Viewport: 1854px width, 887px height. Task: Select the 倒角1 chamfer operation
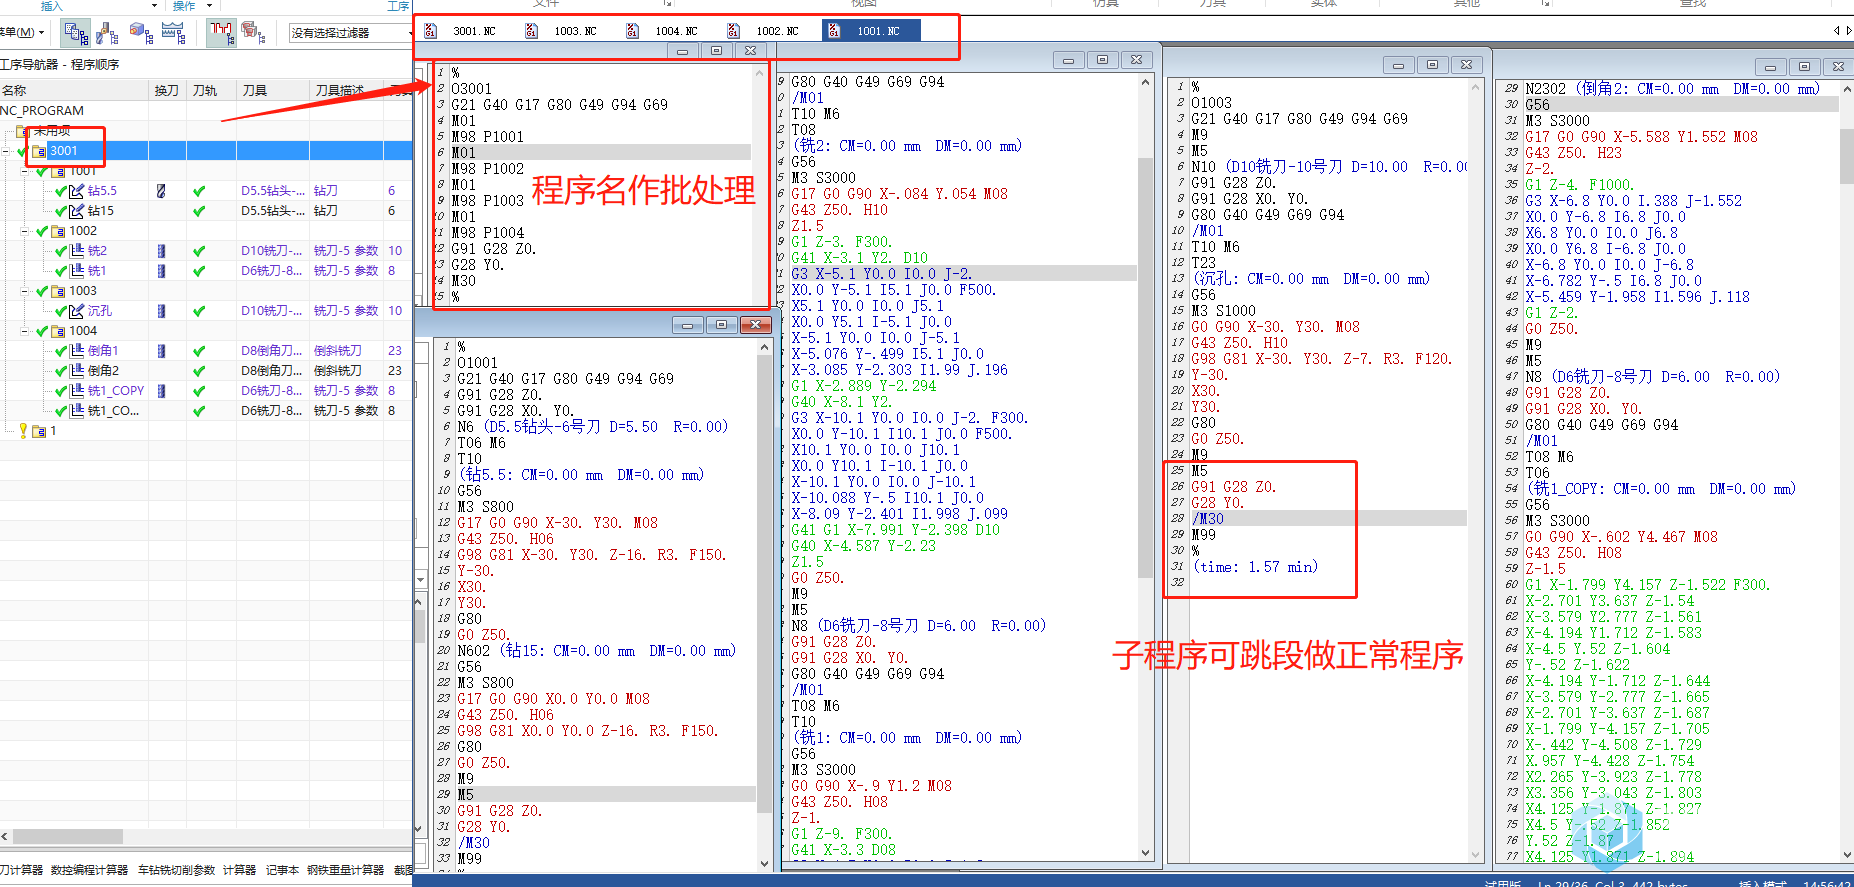tap(103, 351)
